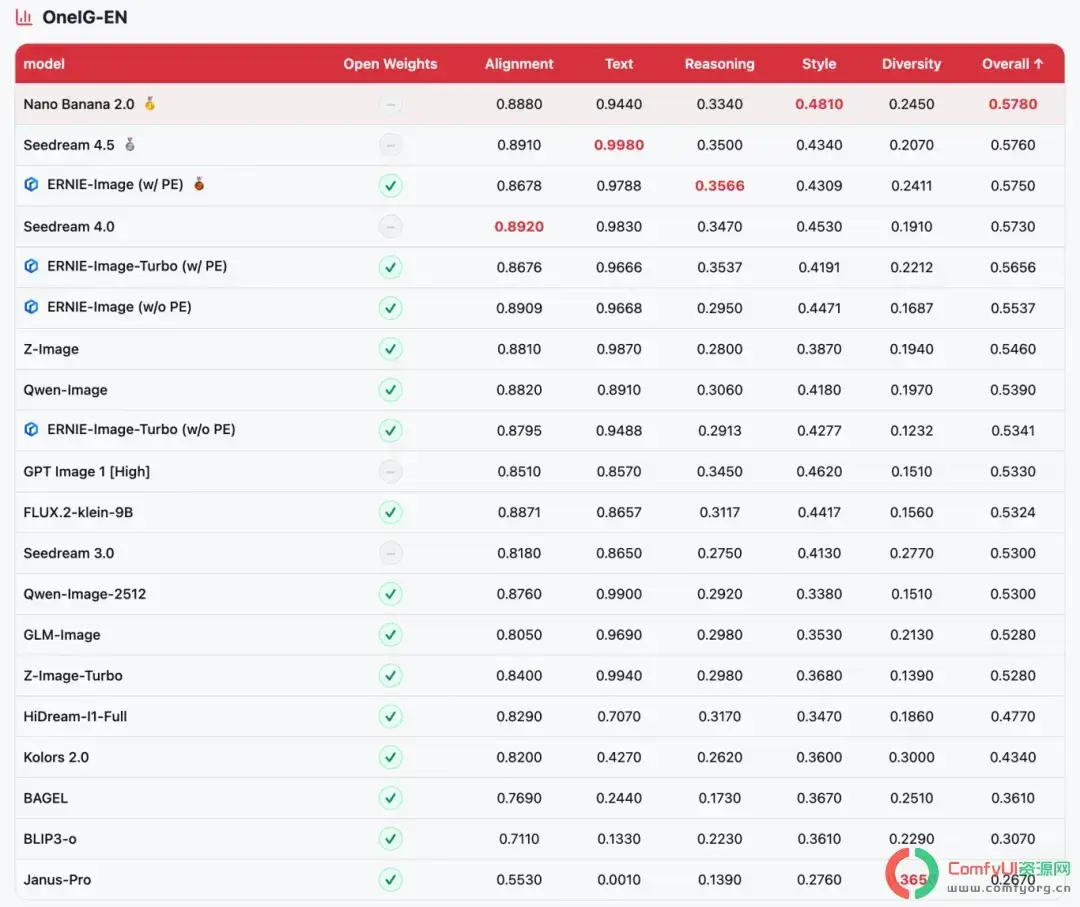Select the BLIP3-o model name
This screenshot has width=1080, height=907.
[x=50, y=839]
